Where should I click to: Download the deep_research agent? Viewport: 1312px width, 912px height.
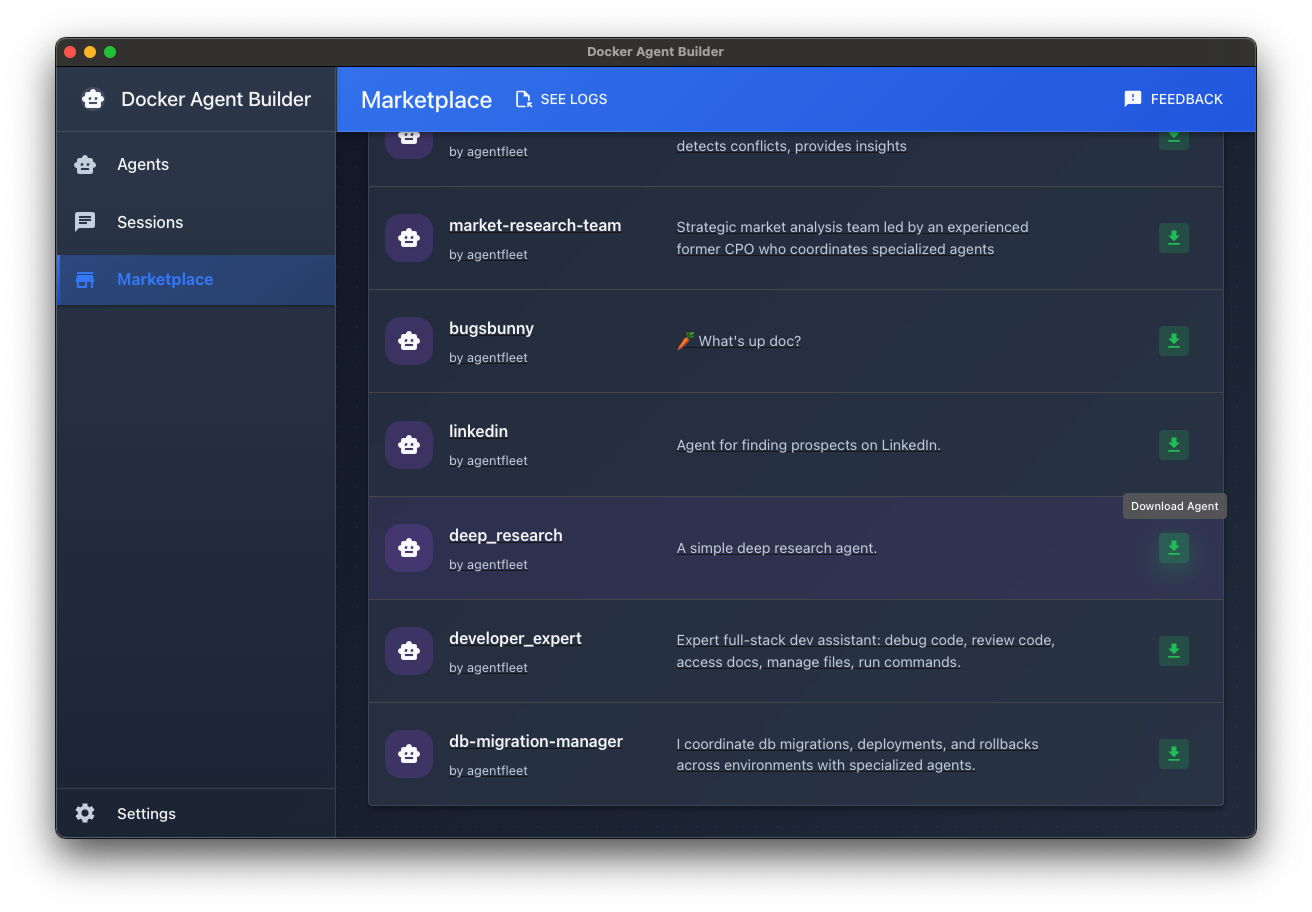click(x=1173, y=548)
